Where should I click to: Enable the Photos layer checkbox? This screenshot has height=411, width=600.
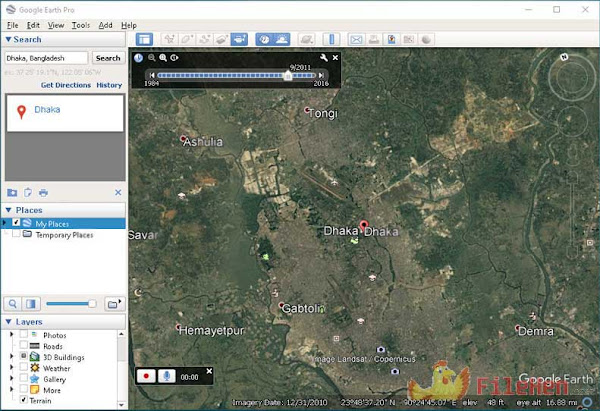(23, 334)
